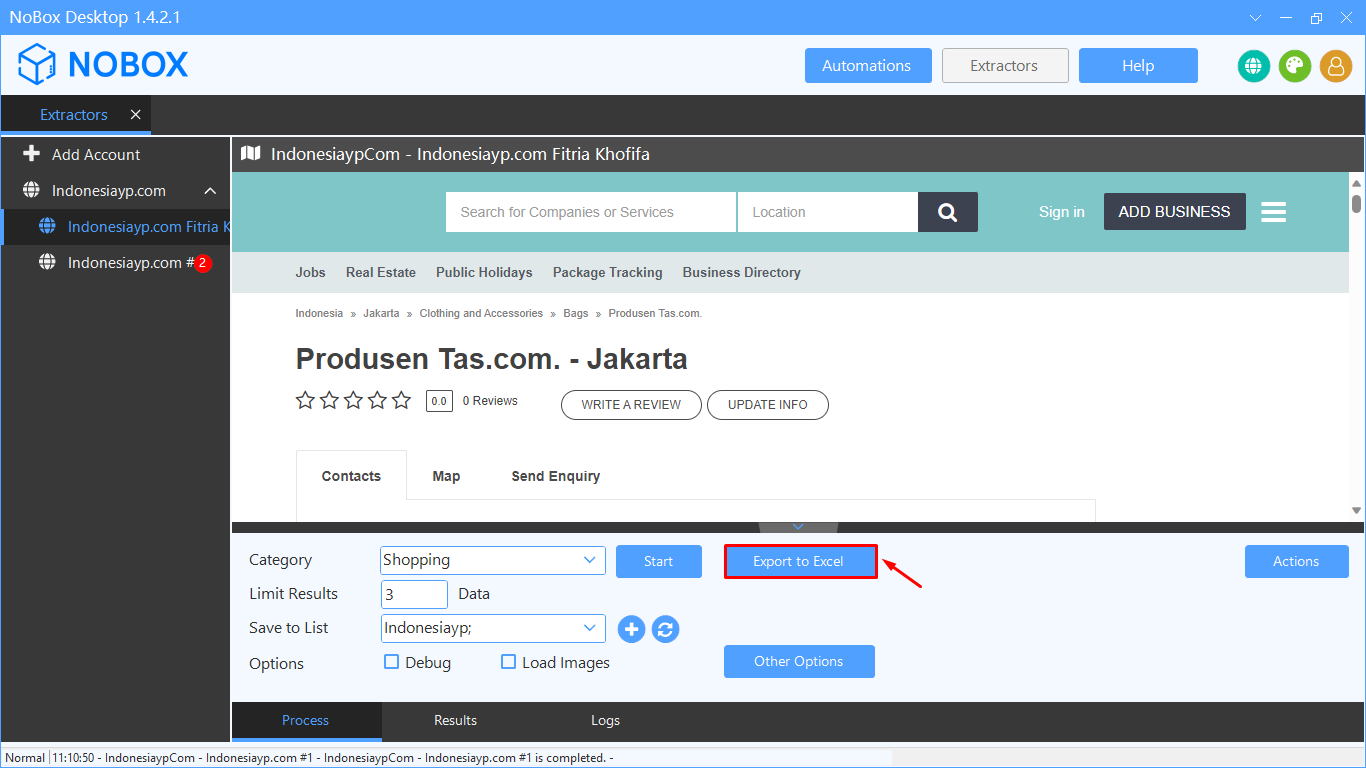The height and width of the screenshot is (768, 1366).
Task: Open the color palette theme icon
Action: click(x=1295, y=66)
